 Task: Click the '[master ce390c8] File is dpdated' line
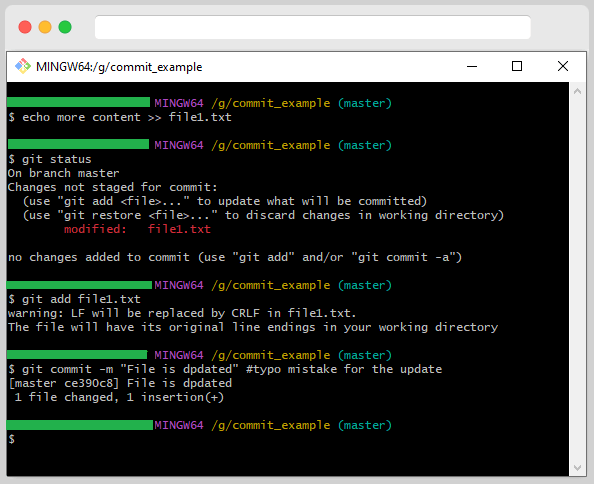point(120,383)
